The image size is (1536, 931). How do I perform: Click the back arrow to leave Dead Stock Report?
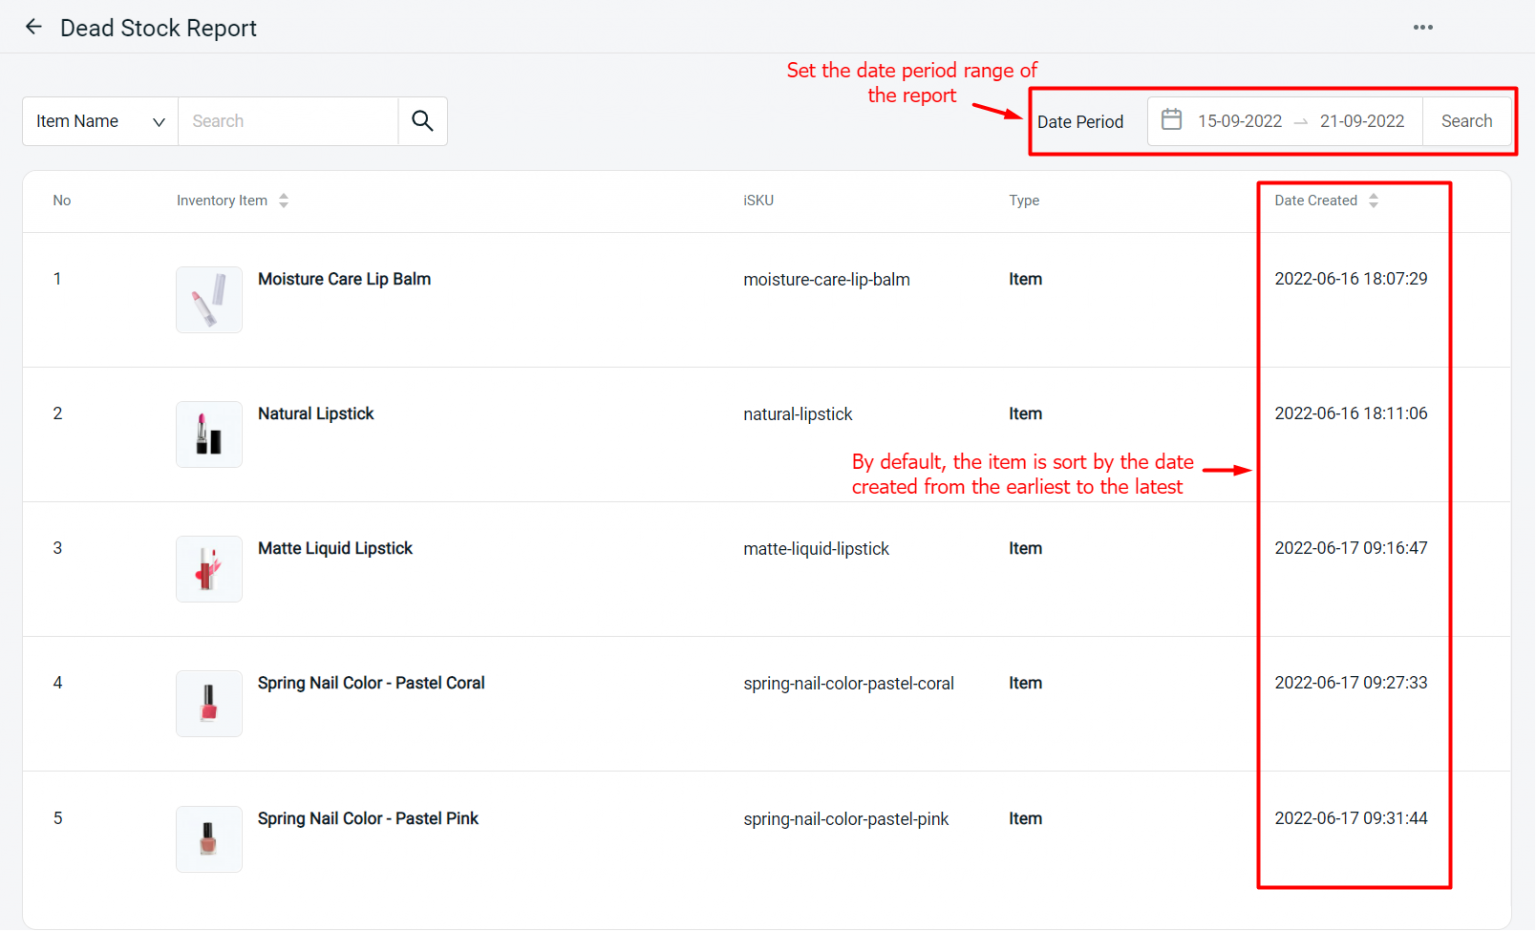tap(33, 27)
